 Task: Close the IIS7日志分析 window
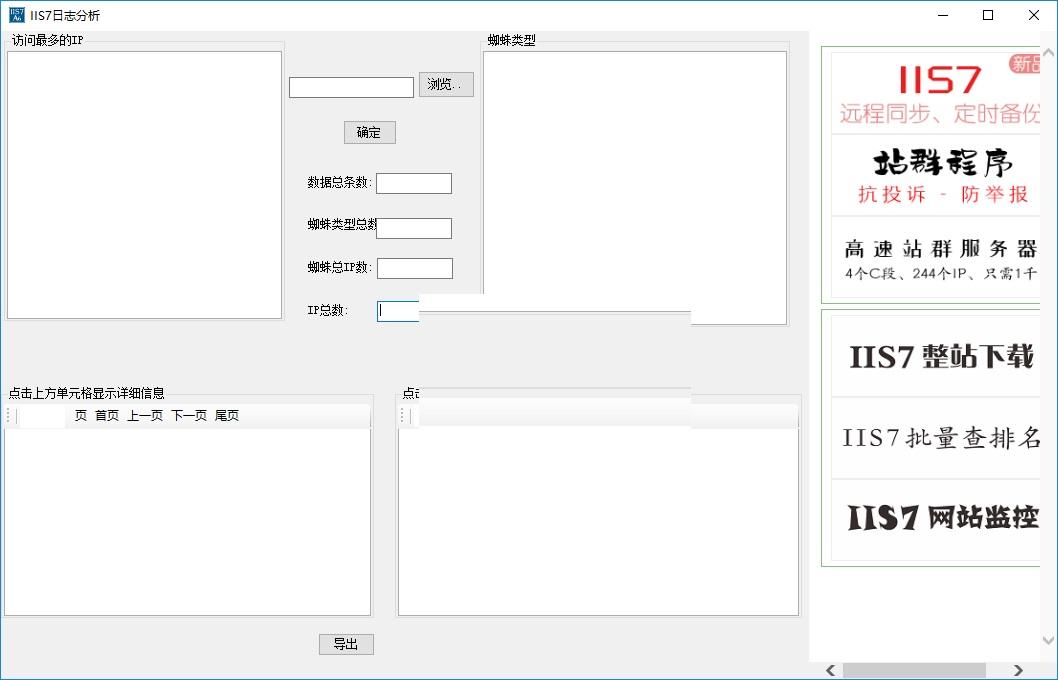click(x=1034, y=15)
